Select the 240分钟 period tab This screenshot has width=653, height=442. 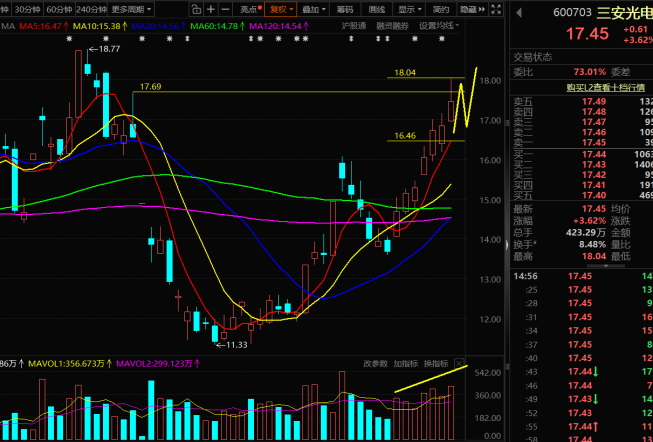pos(91,9)
